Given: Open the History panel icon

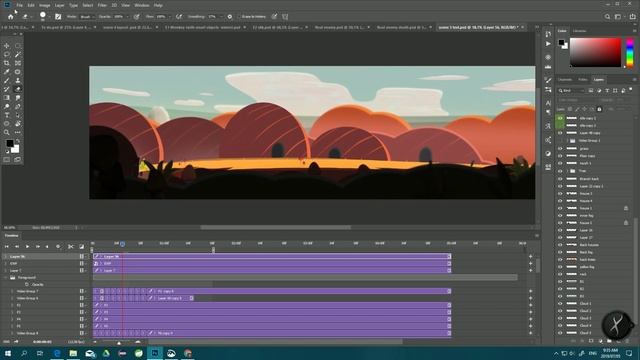Looking at the screenshot, I should point(548,34).
